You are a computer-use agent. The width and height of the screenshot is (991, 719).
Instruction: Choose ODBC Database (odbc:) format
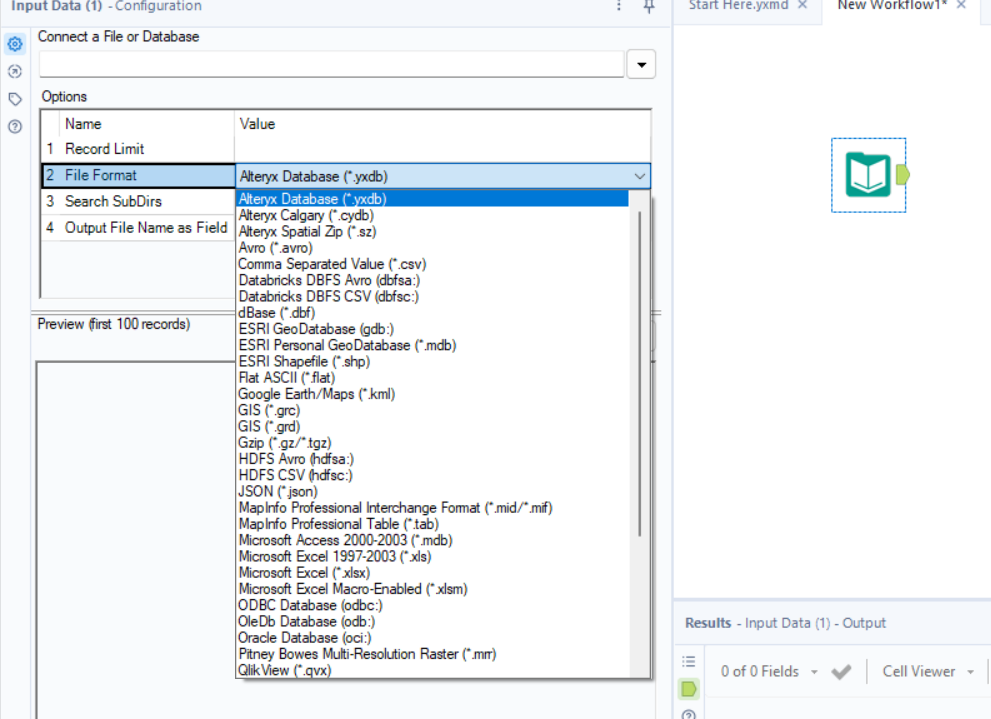coord(432,606)
